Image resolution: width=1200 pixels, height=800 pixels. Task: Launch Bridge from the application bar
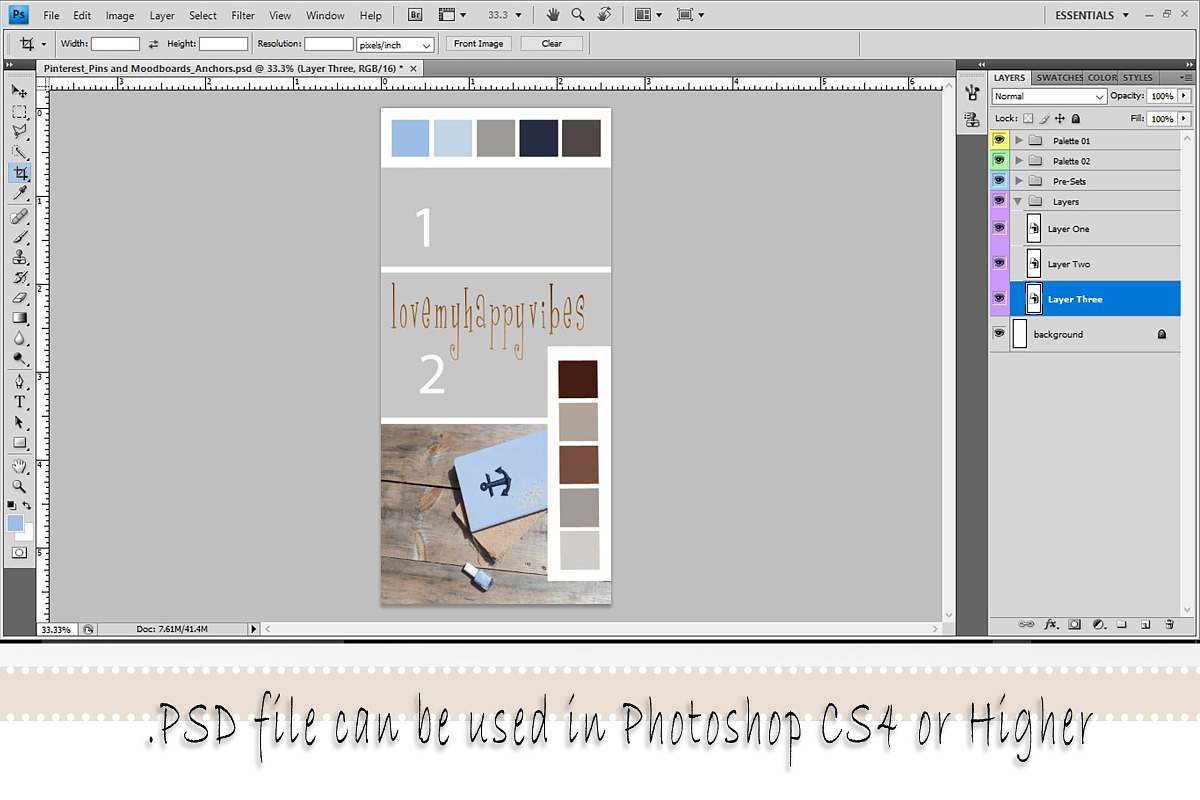tap(415, 15)
